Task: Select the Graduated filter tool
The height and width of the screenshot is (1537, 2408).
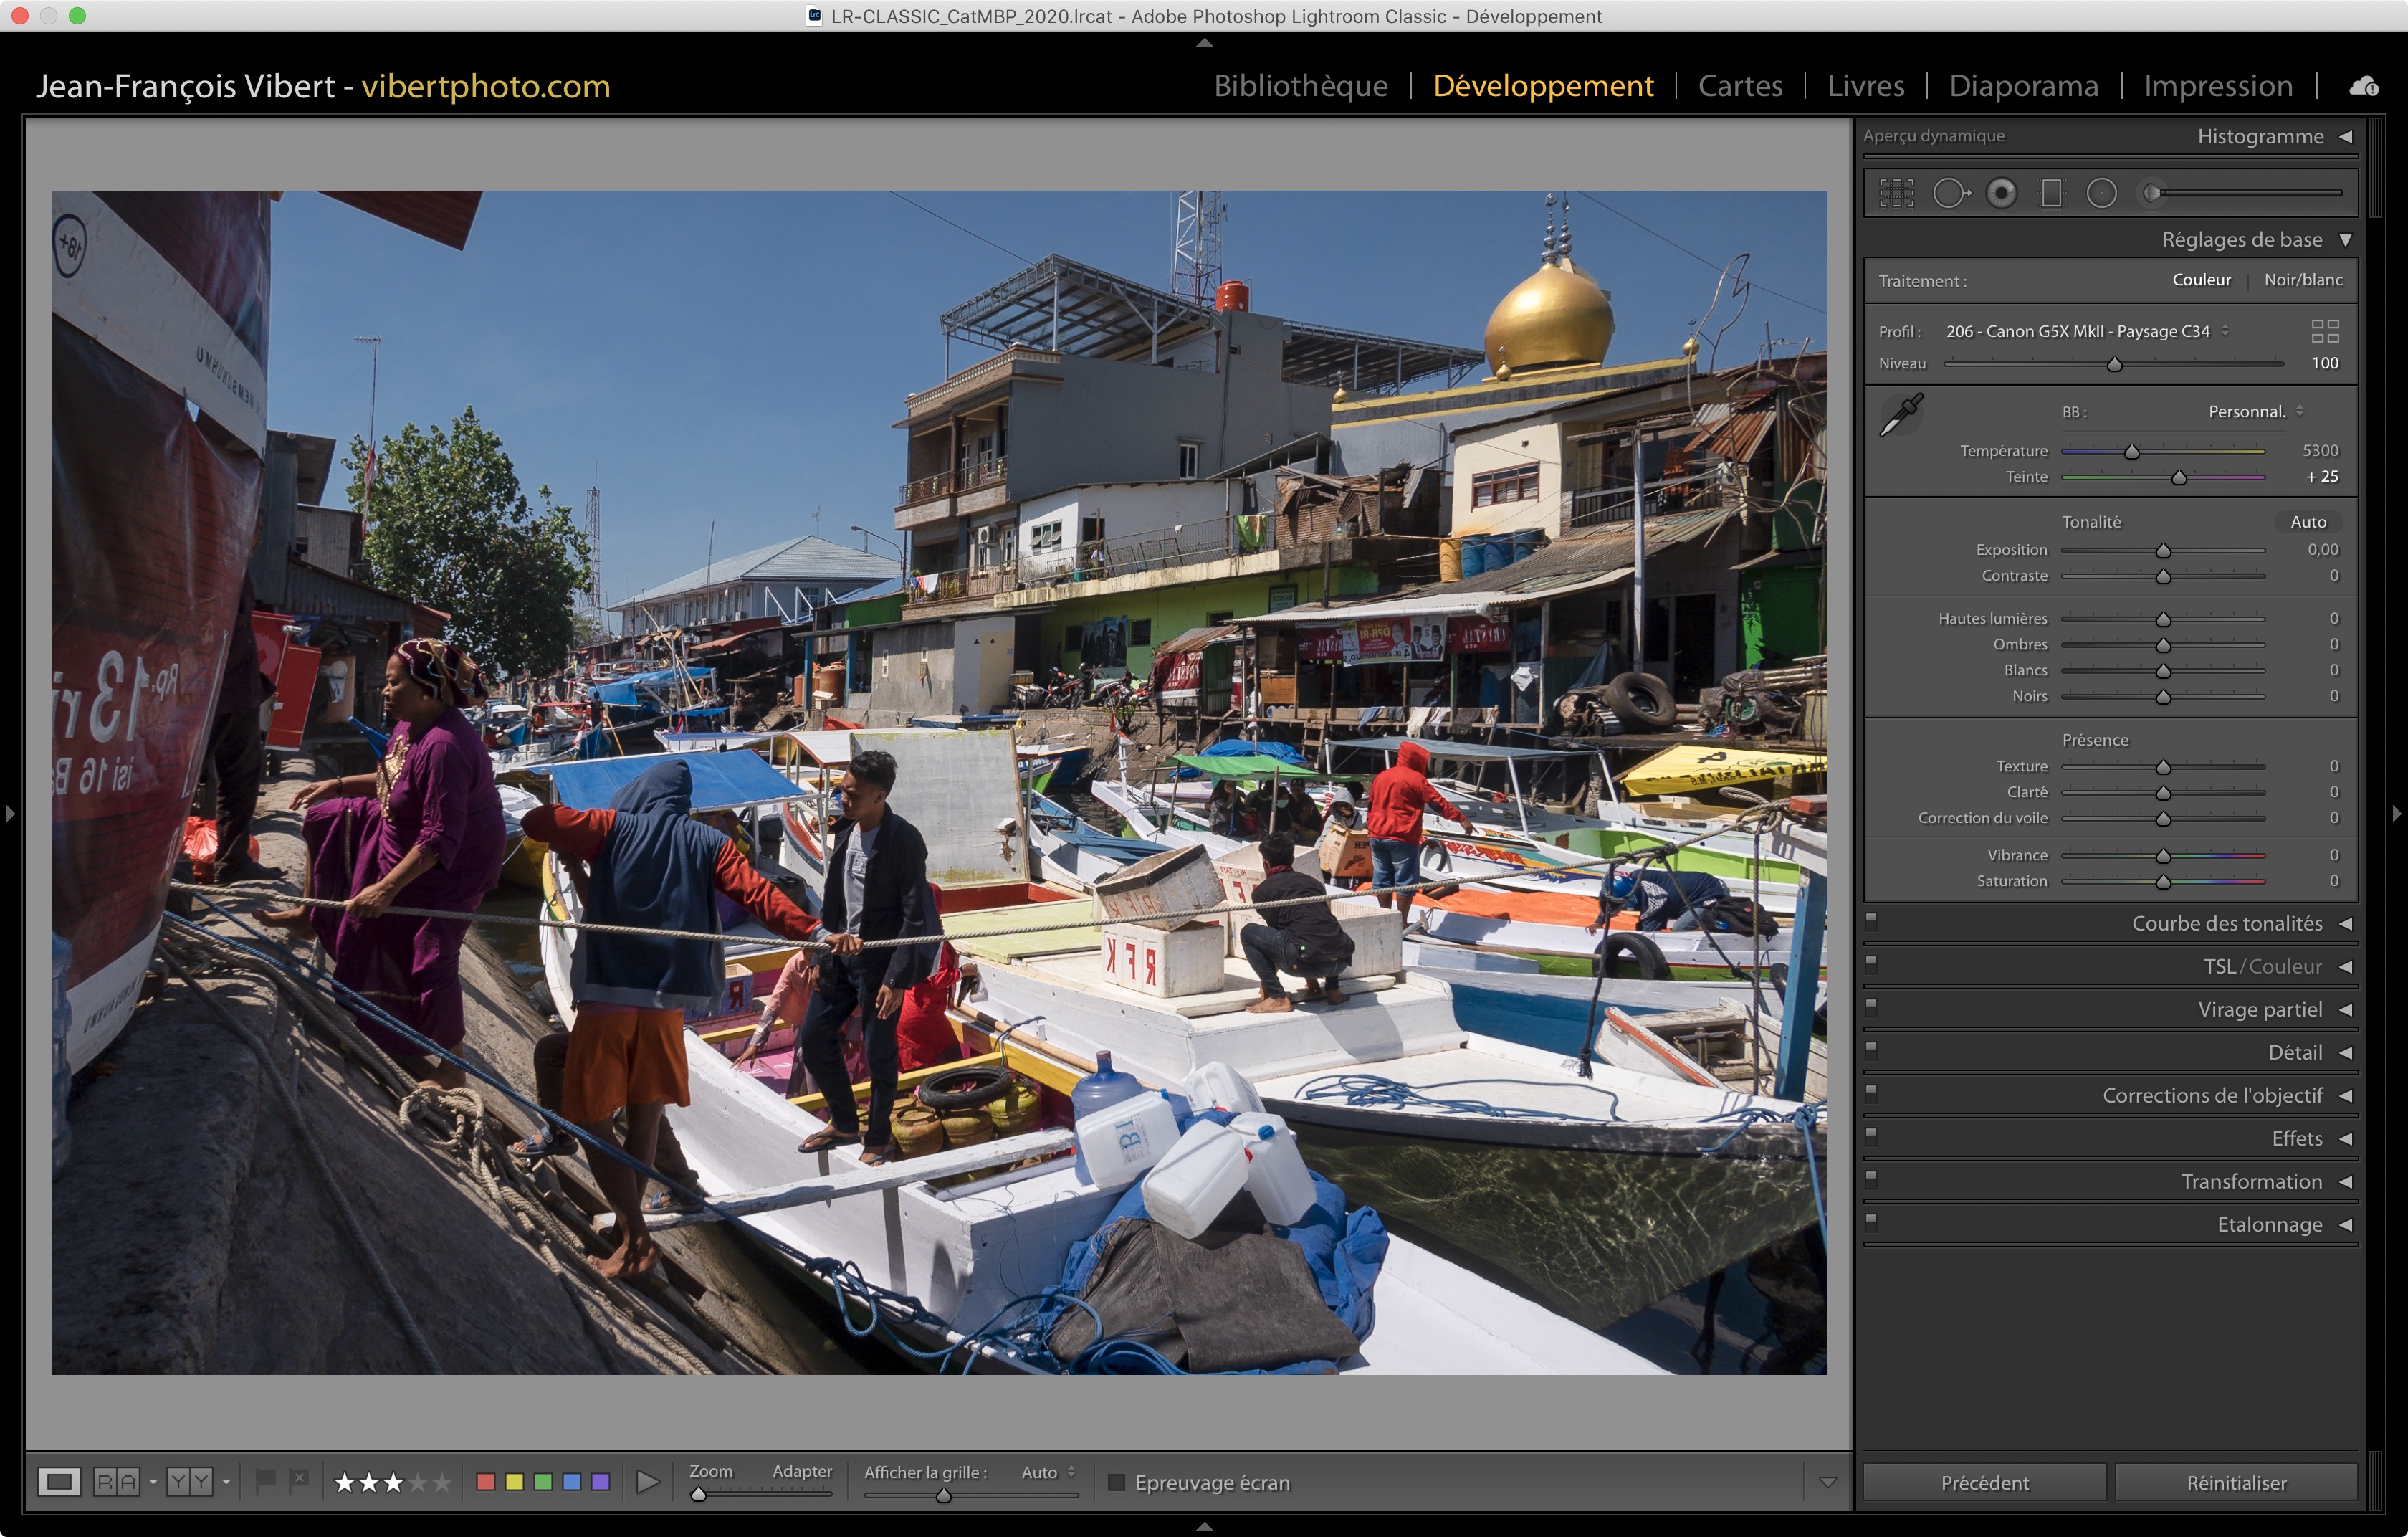Action: [x=2051, y=193]
